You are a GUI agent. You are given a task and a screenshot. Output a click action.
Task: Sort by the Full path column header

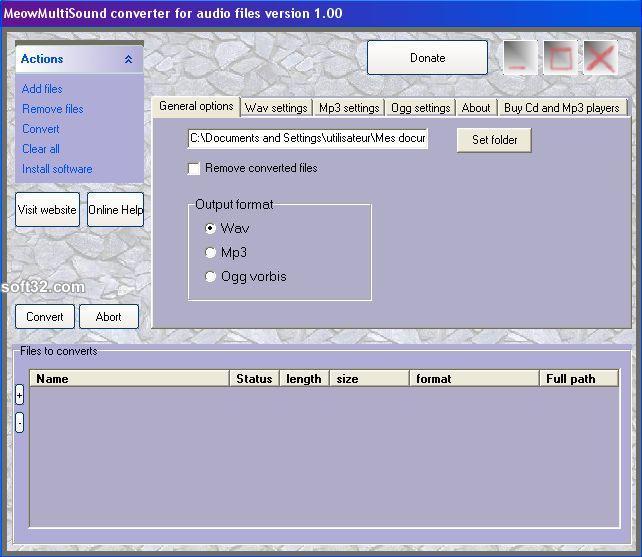(x=579, y=378)
